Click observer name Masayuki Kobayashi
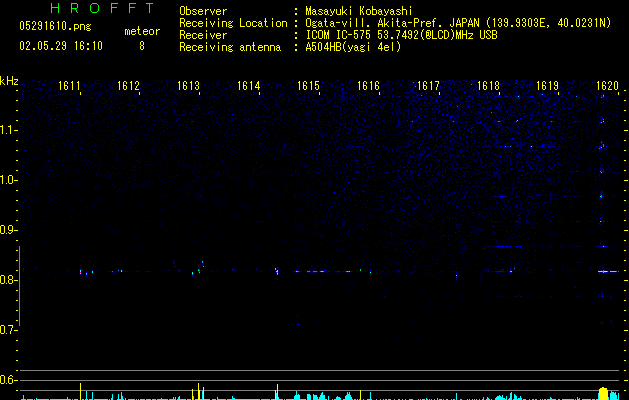Viewport: 629px width, 400px height. point(359,11)
